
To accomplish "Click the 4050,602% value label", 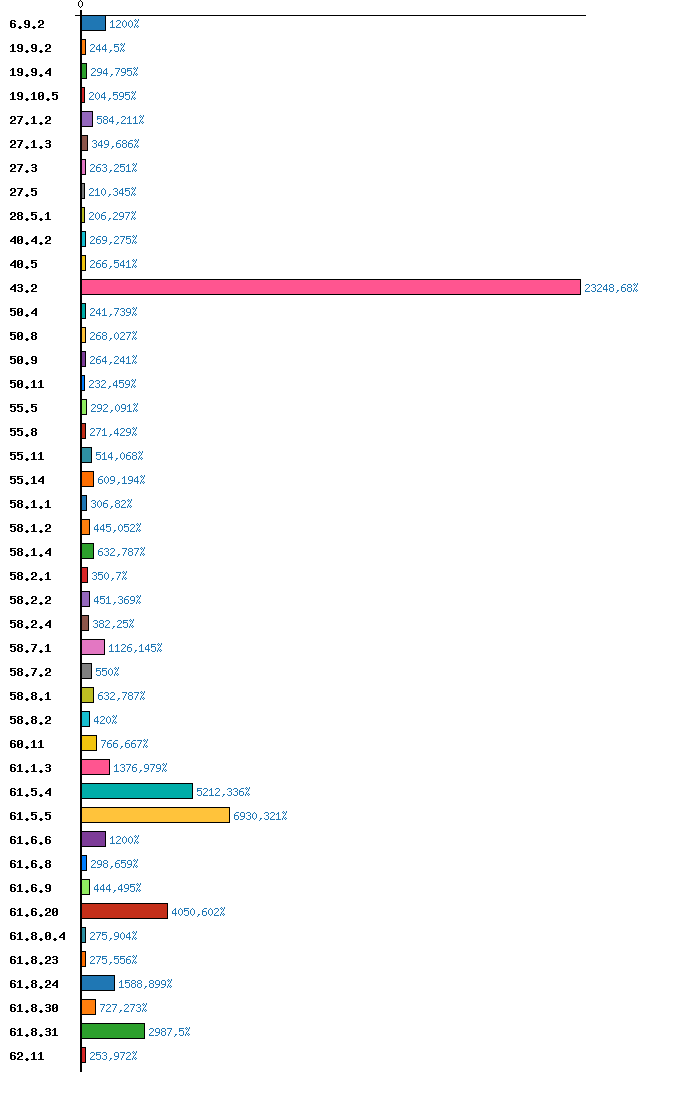I will pos(198,912).
